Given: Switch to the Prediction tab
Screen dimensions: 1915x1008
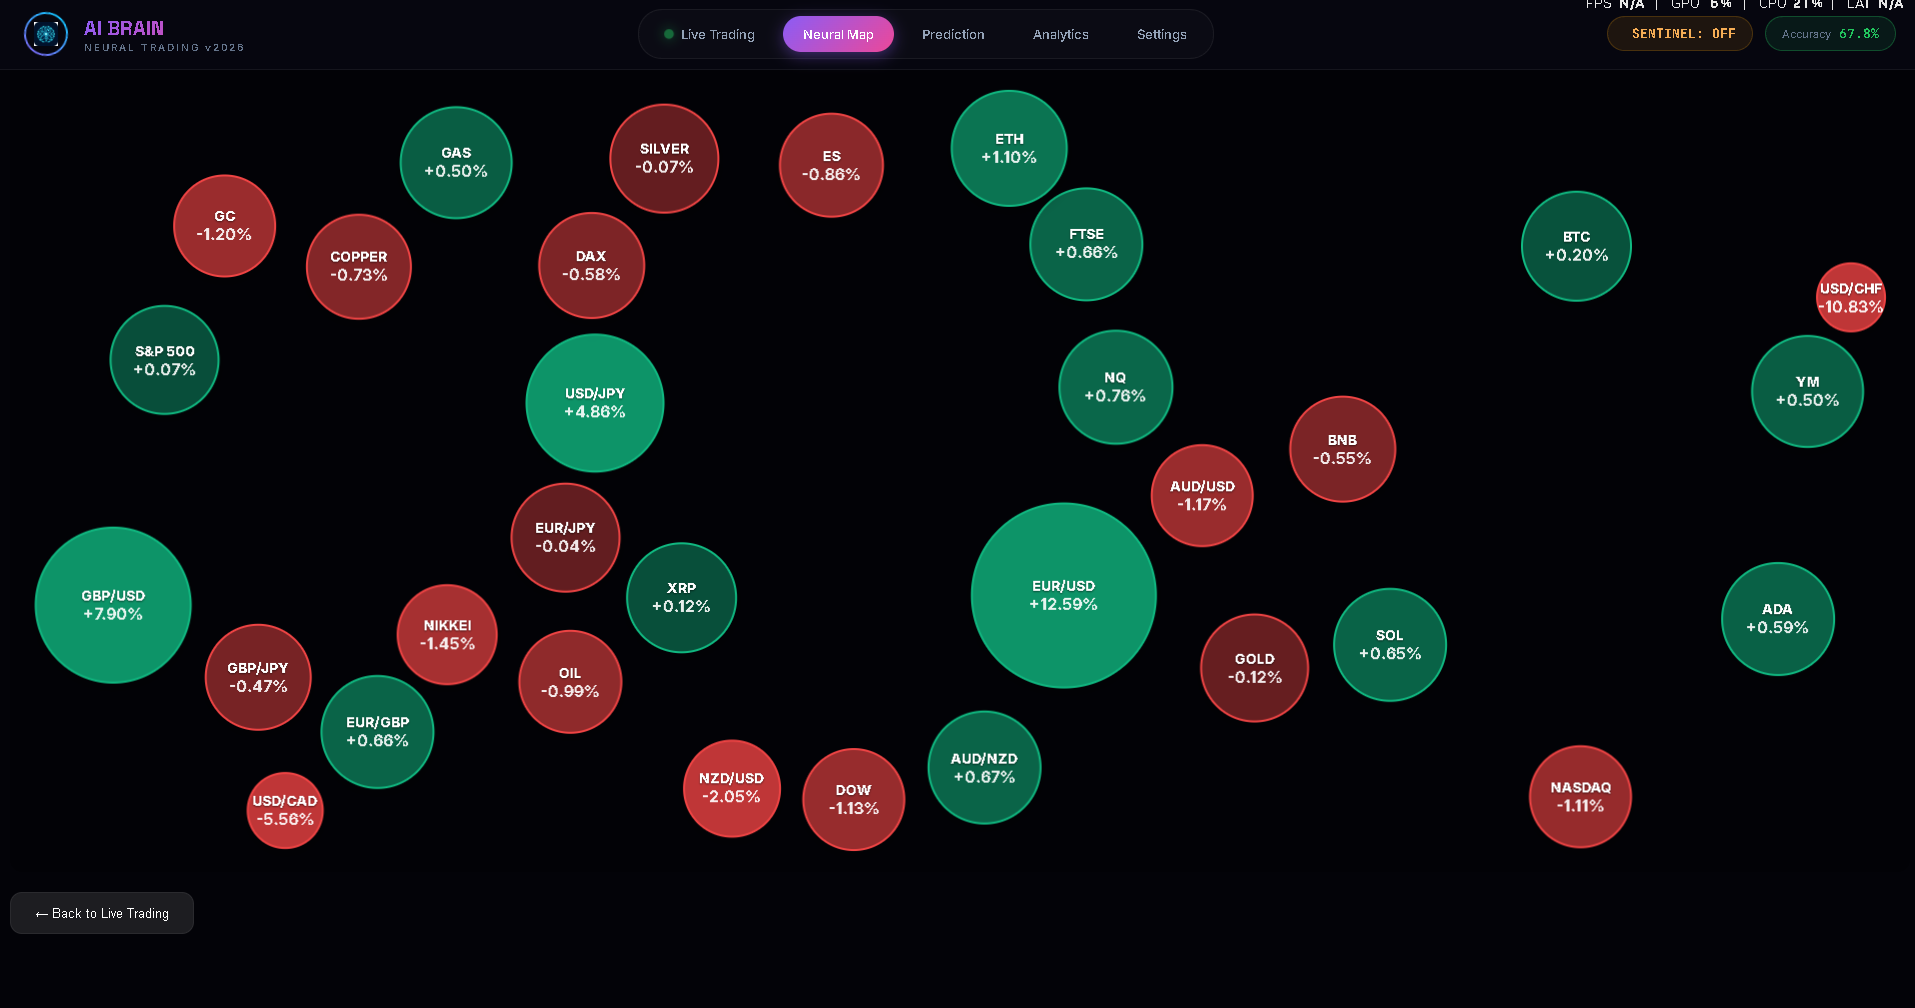Looking at the screenshot, I should coord(952,35).
